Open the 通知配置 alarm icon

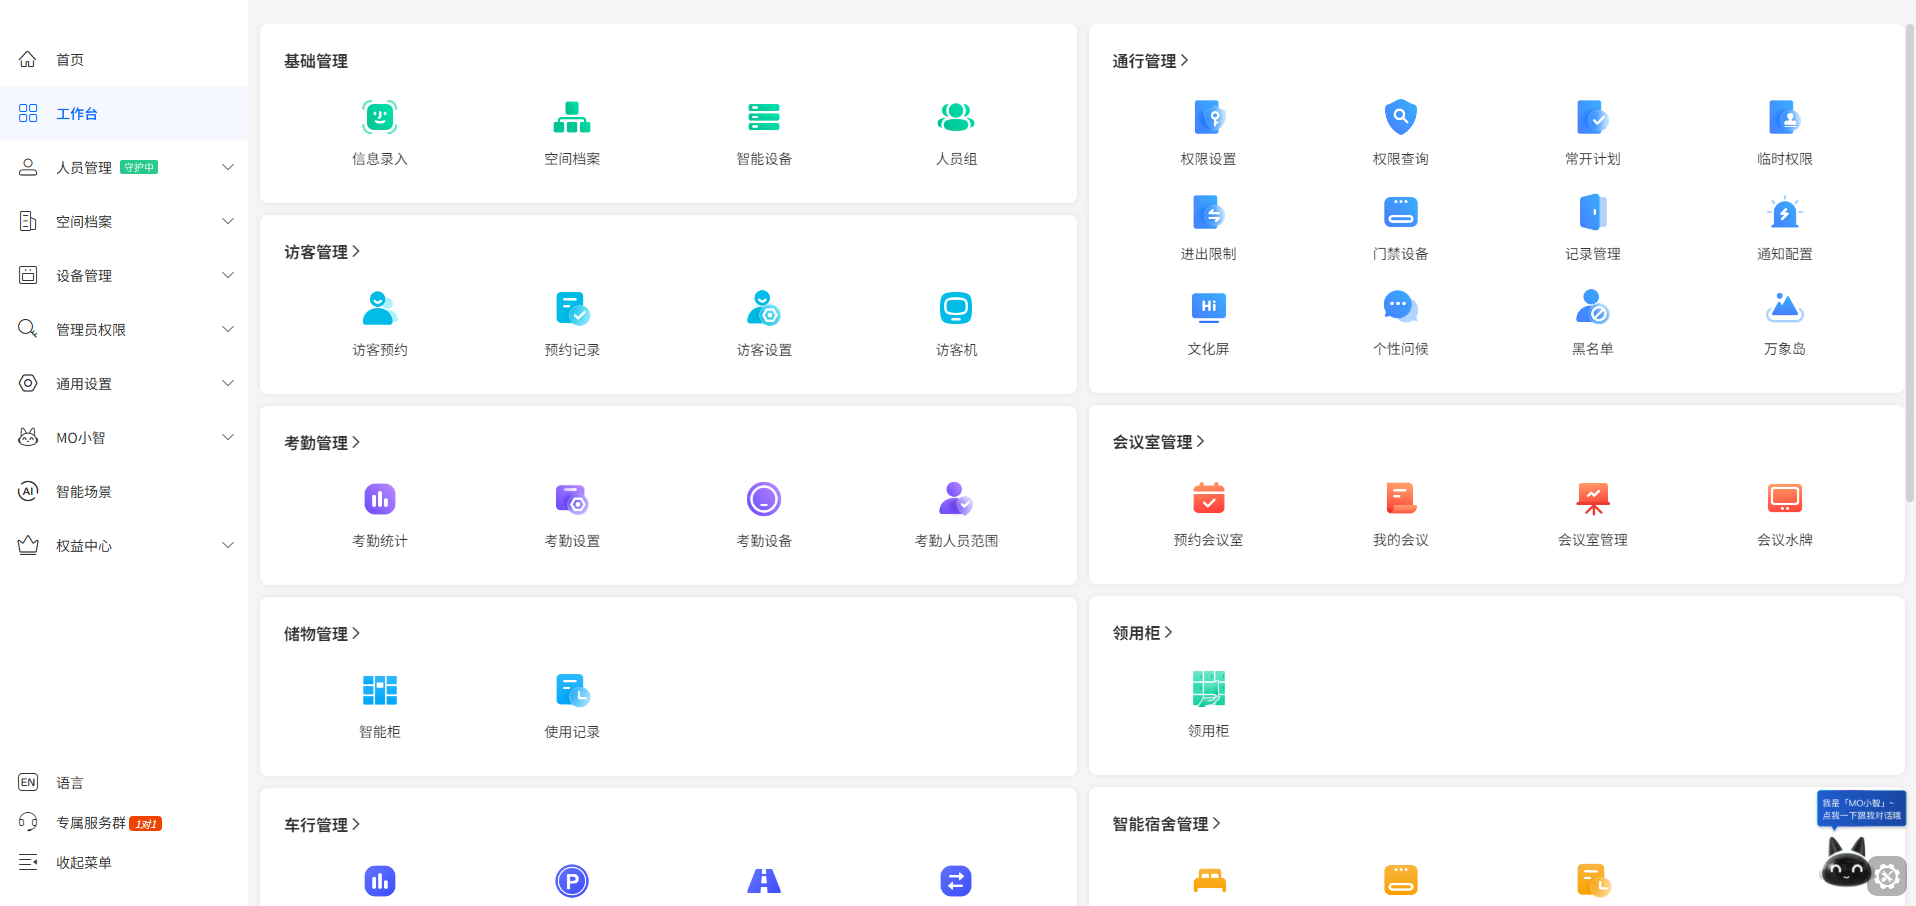(x=1785, y=212)
